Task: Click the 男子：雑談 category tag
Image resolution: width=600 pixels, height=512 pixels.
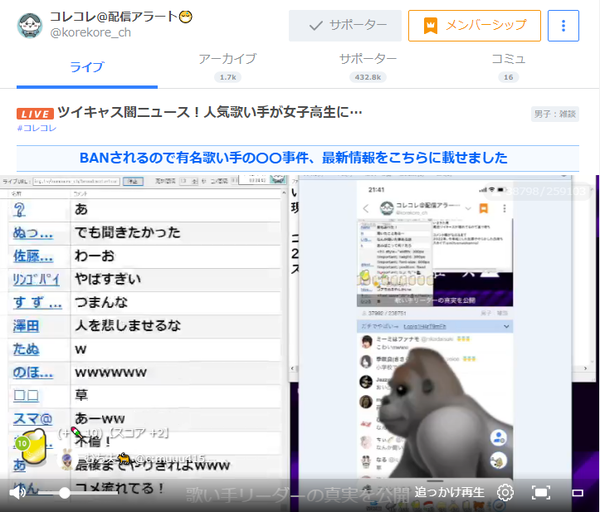Action: pyautogui.click(x=555, y=114)
